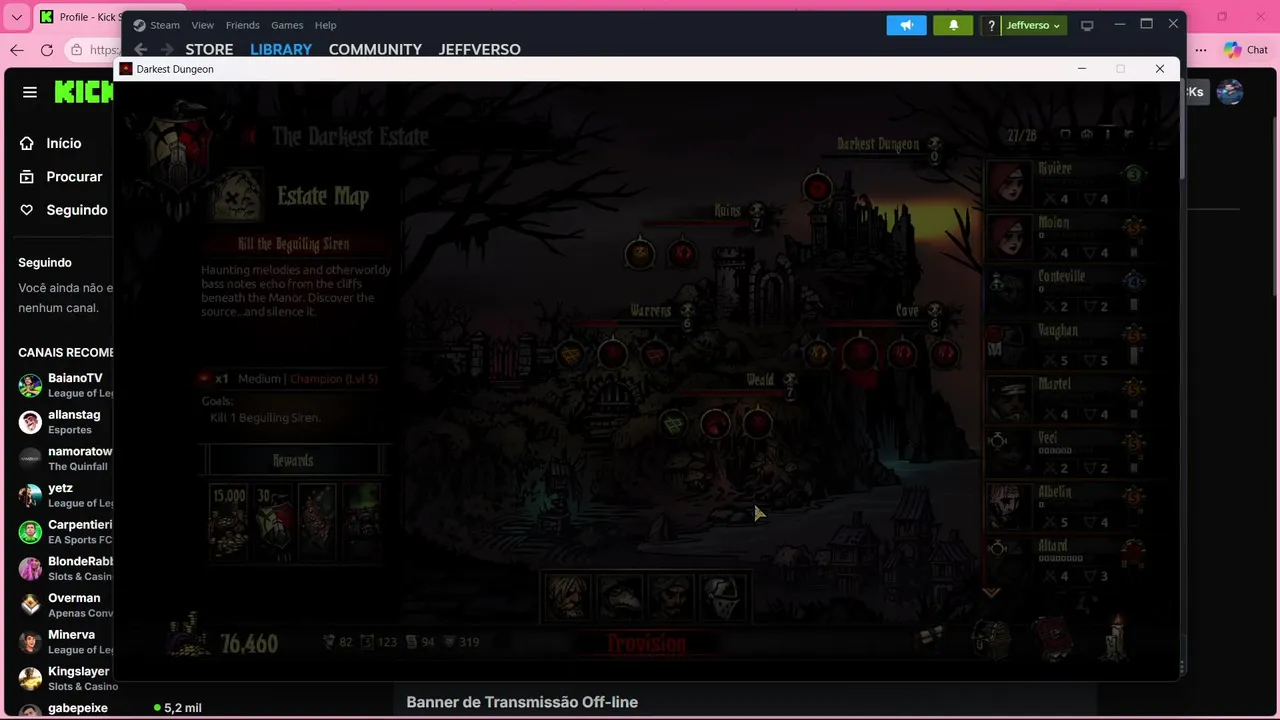This screenshot has width=1280, height=720.
Task: Select the right Ruins mission icon
Action: (682, 254)
